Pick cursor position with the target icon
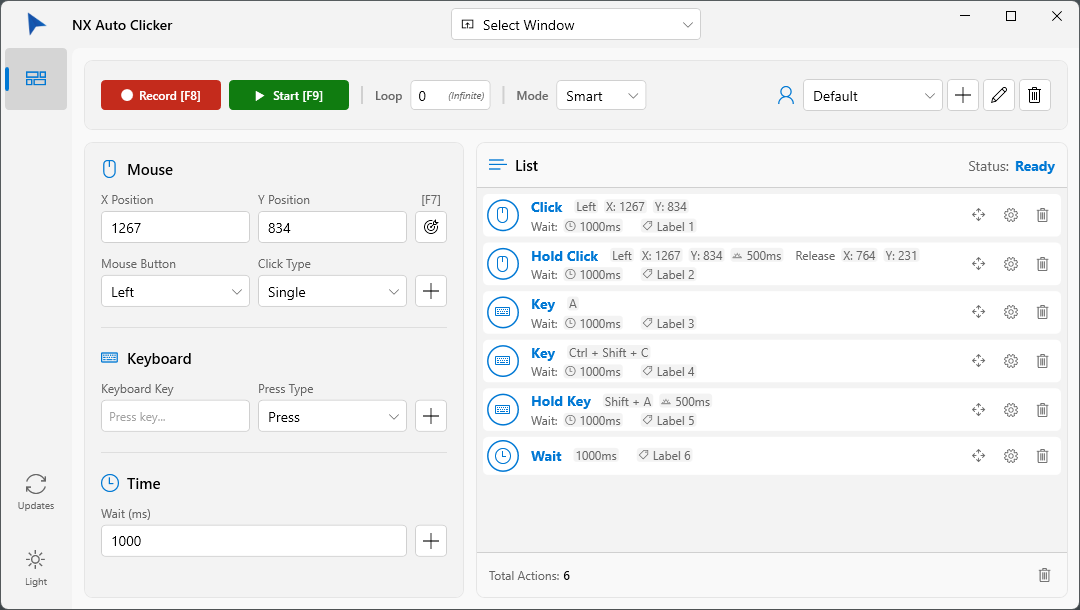Screen dimensions: 1080x610 point(431,227)
